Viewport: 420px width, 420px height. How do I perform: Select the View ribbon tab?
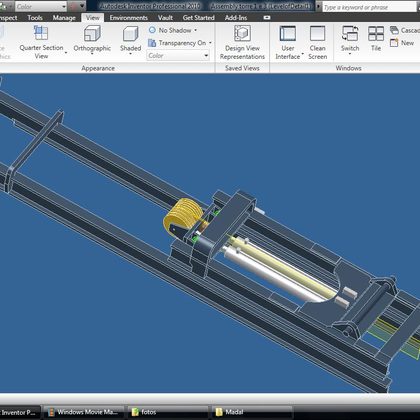pos(92,18)
